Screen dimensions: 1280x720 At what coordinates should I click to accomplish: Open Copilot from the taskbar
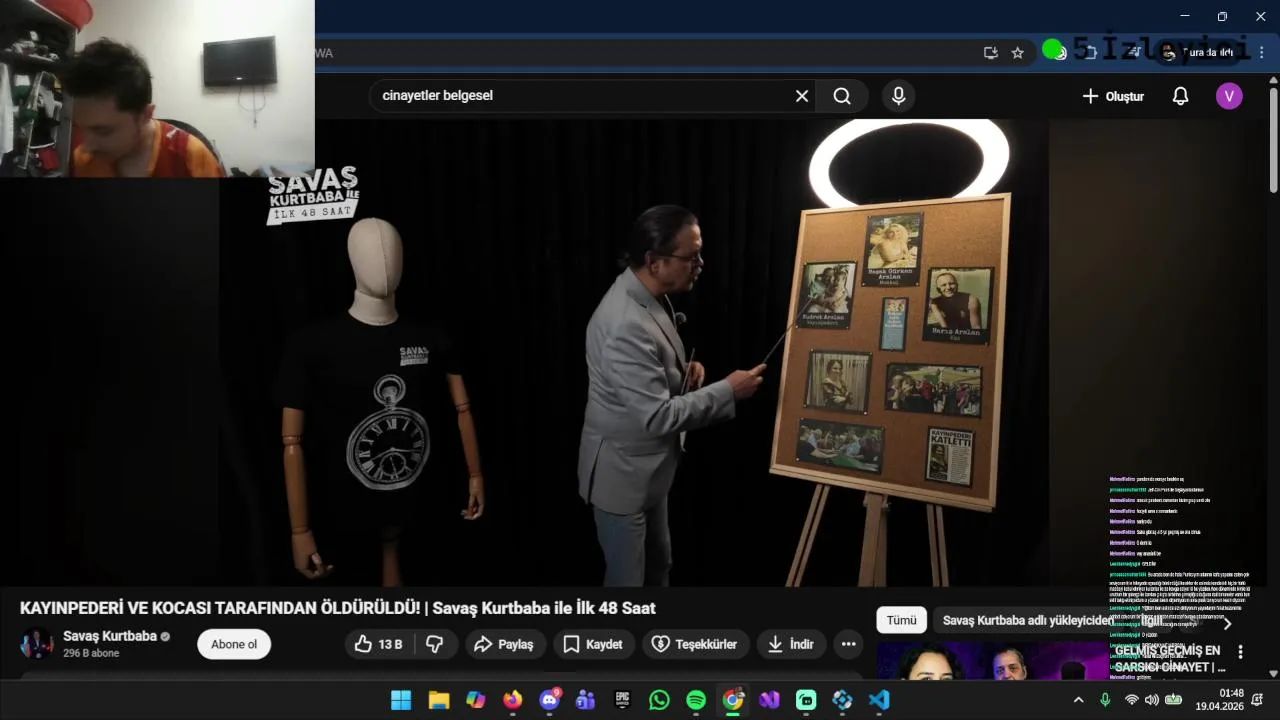476,700
